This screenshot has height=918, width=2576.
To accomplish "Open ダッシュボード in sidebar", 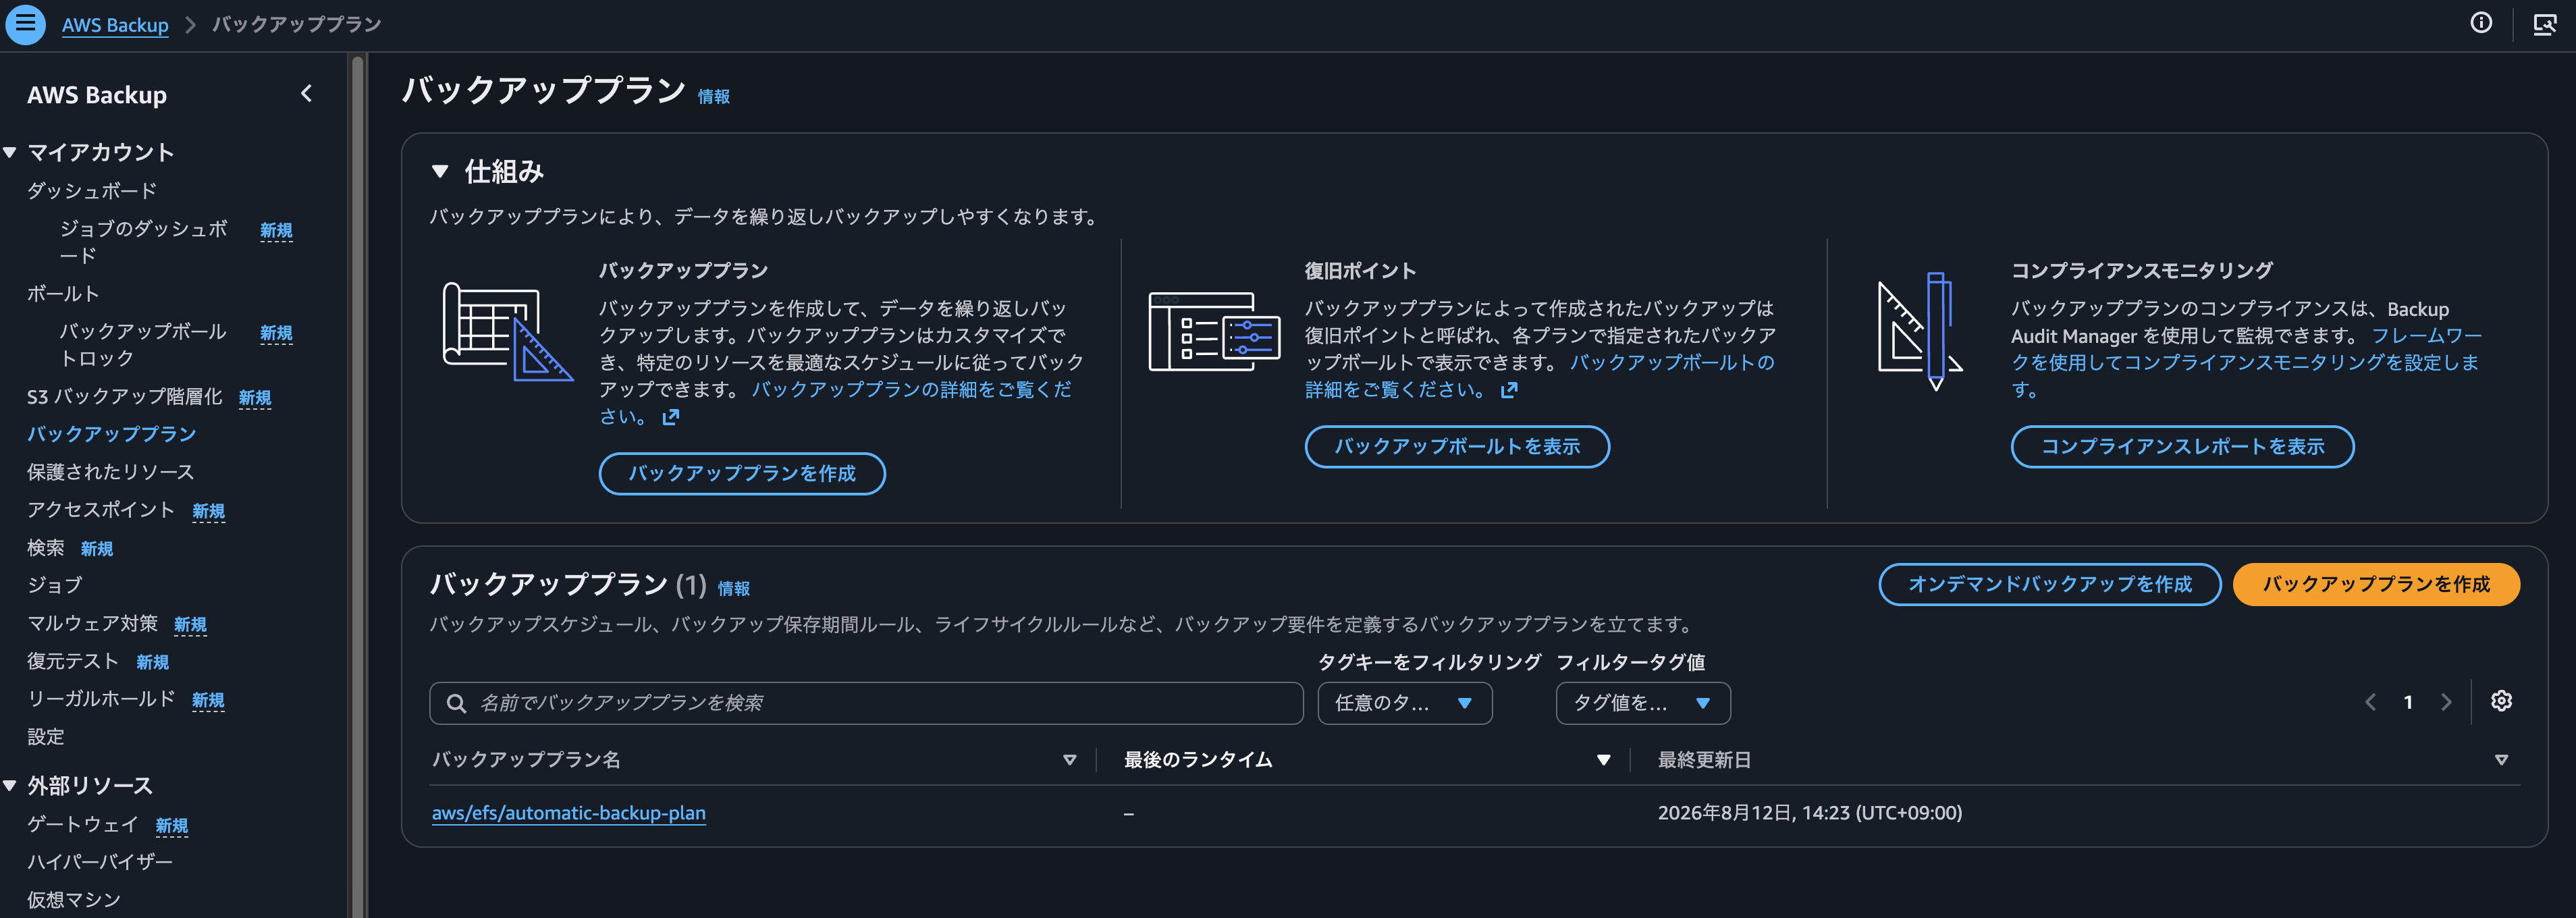I will 92,190.
